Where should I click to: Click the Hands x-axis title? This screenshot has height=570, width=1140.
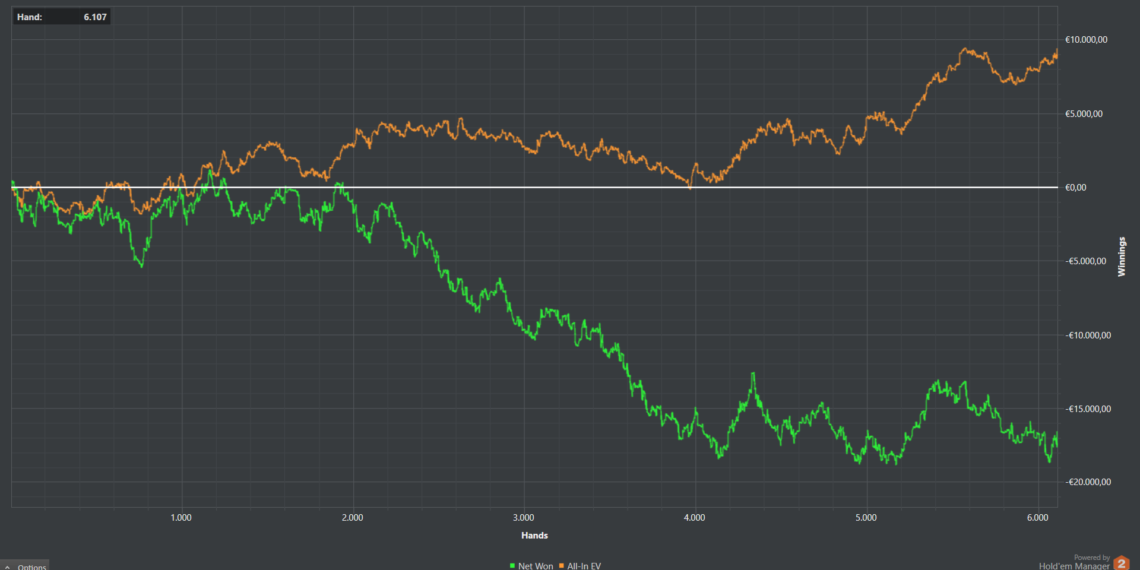tap(533, 535)
